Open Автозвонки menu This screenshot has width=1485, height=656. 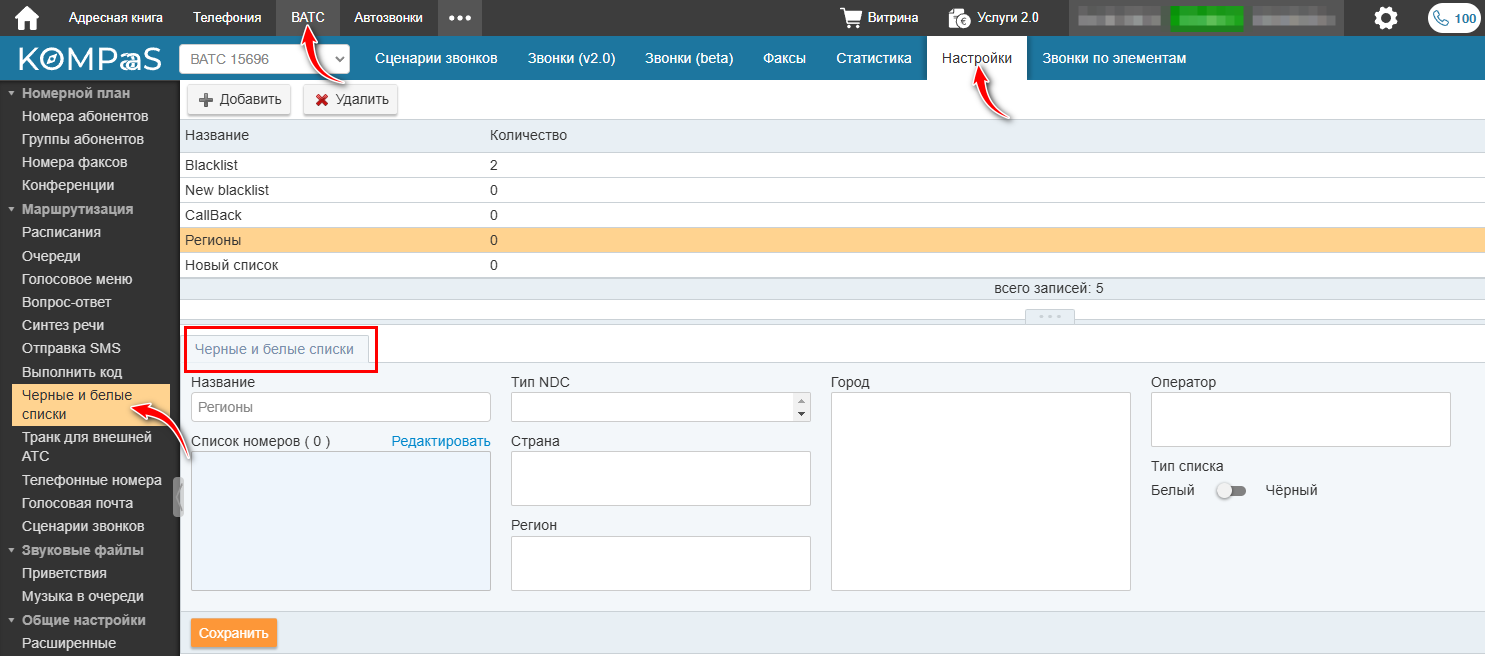(388, 18)
